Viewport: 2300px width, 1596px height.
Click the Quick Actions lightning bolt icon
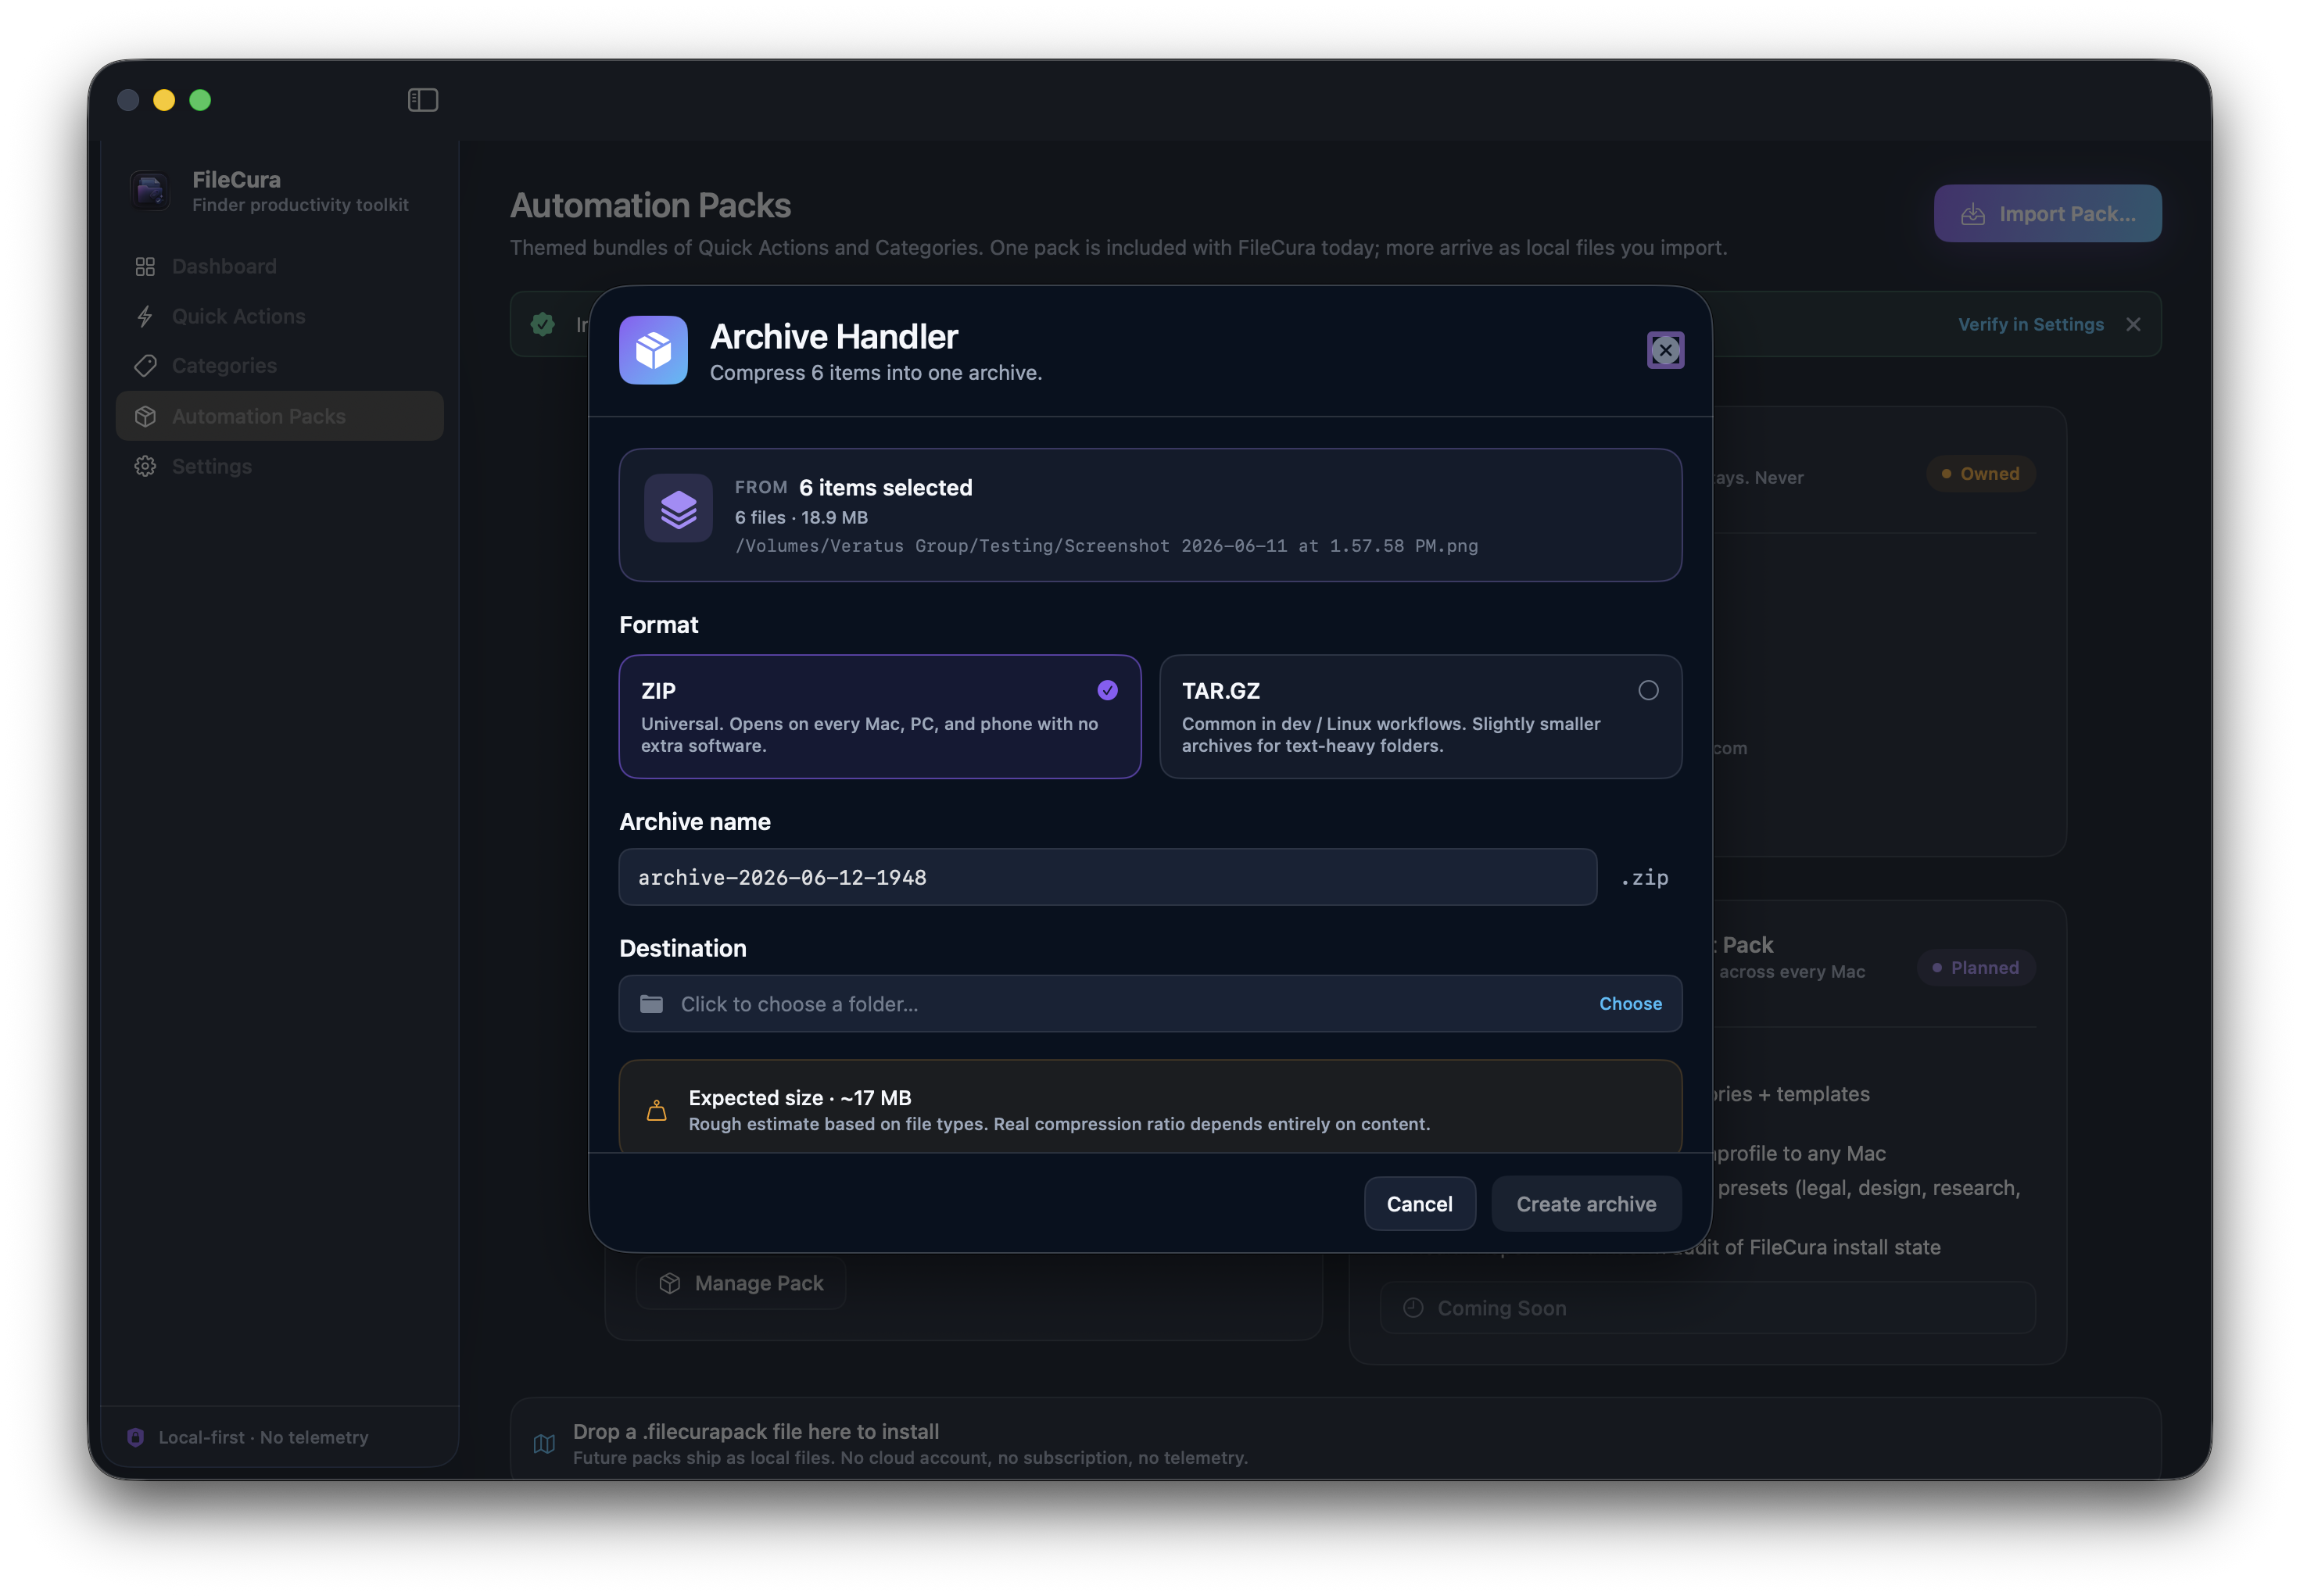point(145,316)
